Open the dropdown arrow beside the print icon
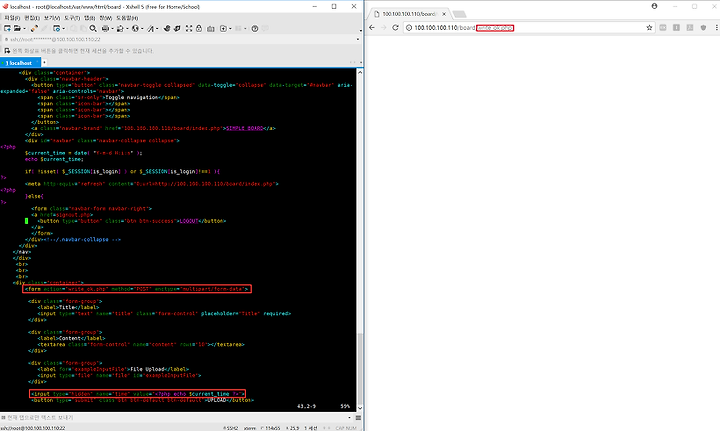 point(112,28)
